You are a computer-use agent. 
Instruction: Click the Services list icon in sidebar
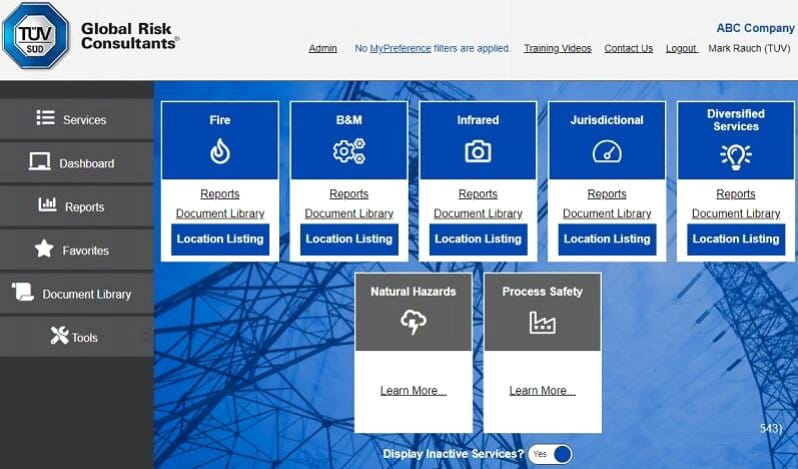[x=45, y=118]
